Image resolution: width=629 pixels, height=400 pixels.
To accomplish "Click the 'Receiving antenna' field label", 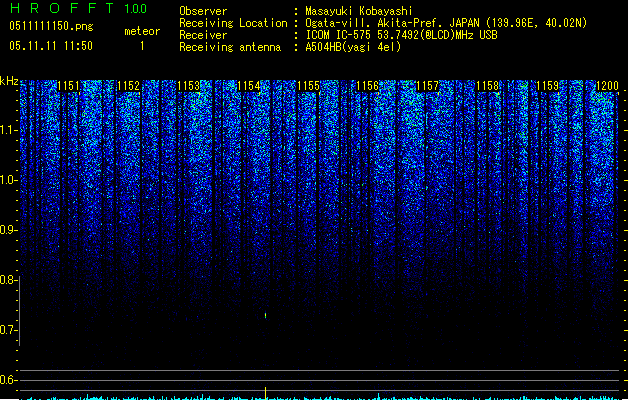I will coord(230,47).
